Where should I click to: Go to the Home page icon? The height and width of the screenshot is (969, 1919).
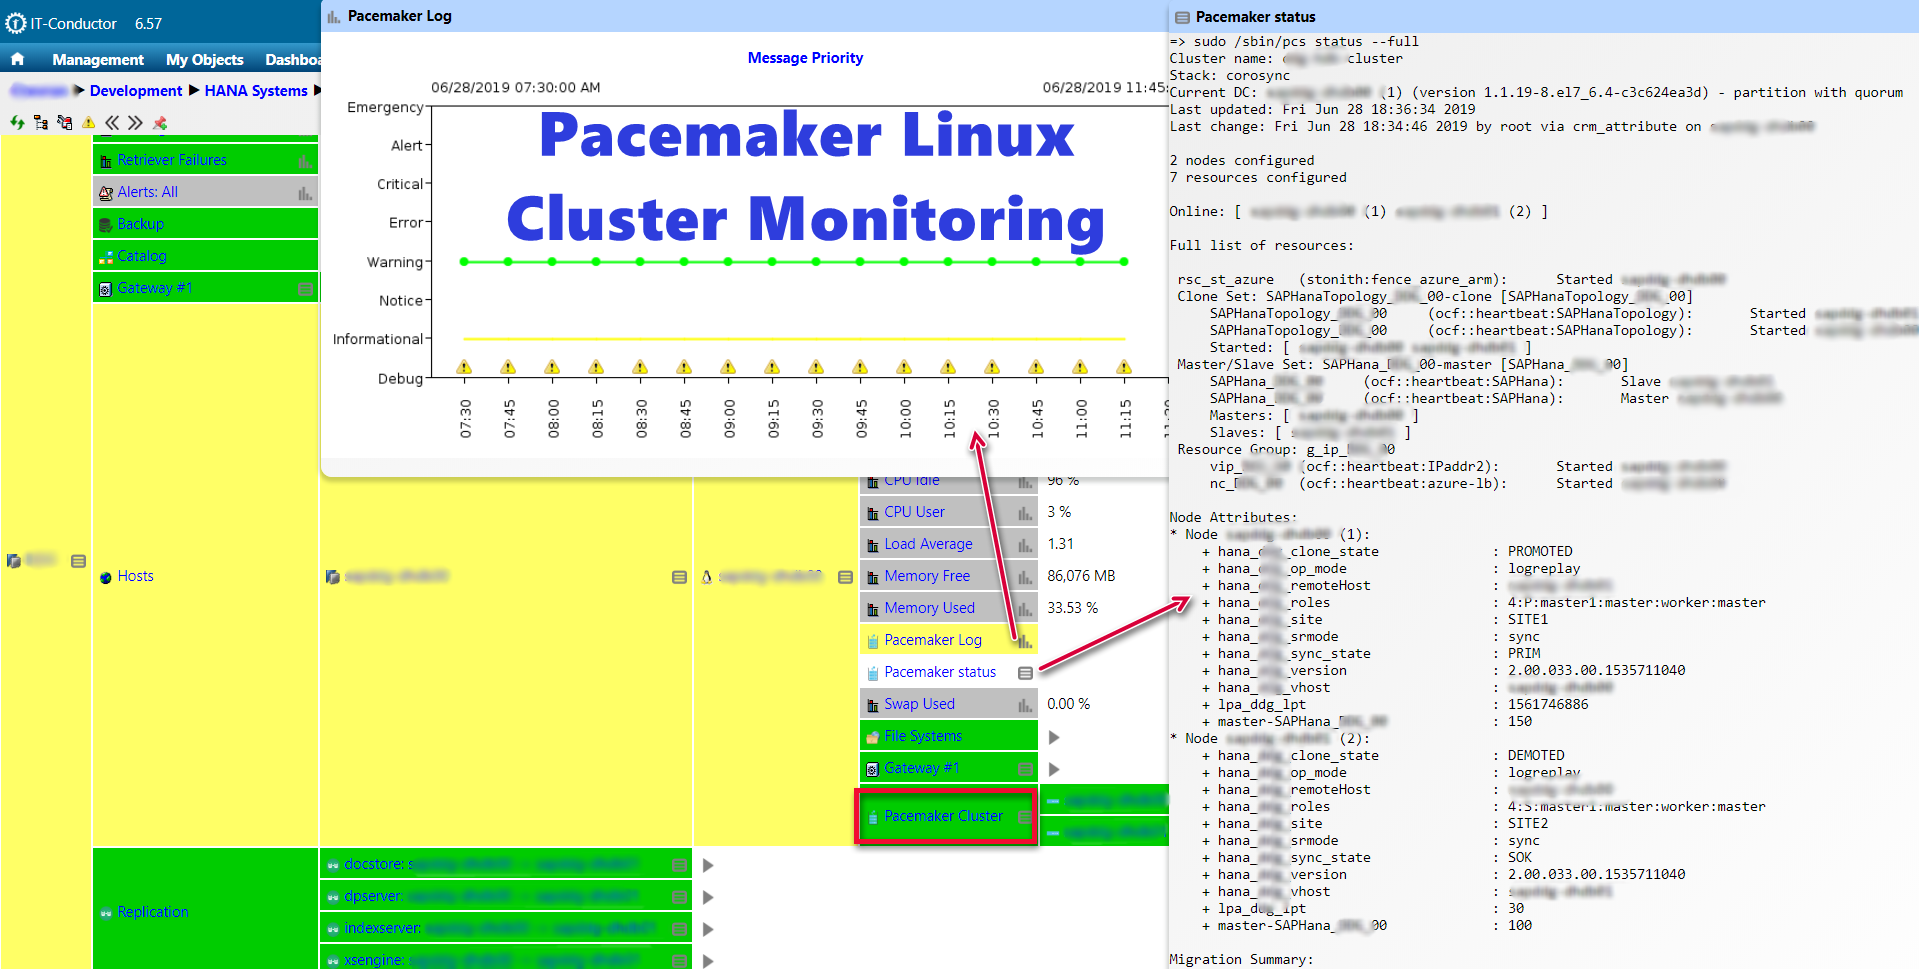pyautogui.click(x=17, y=59)
